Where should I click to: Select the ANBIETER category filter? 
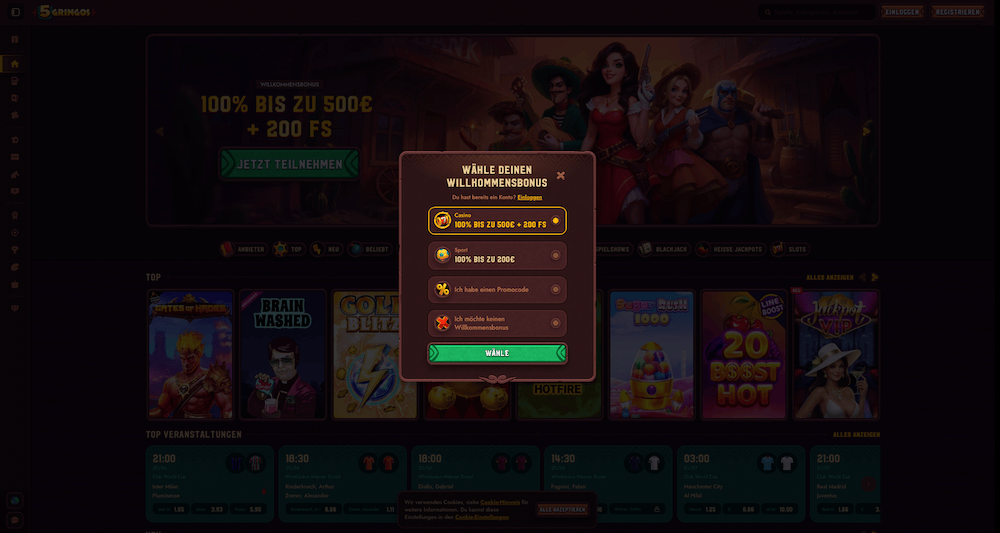pyautogui.click(x=243, y=249)
